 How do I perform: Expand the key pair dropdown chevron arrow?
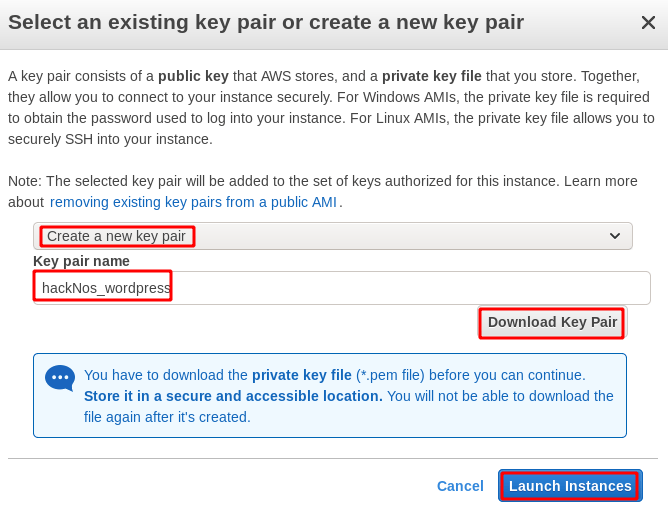(615, 236)
